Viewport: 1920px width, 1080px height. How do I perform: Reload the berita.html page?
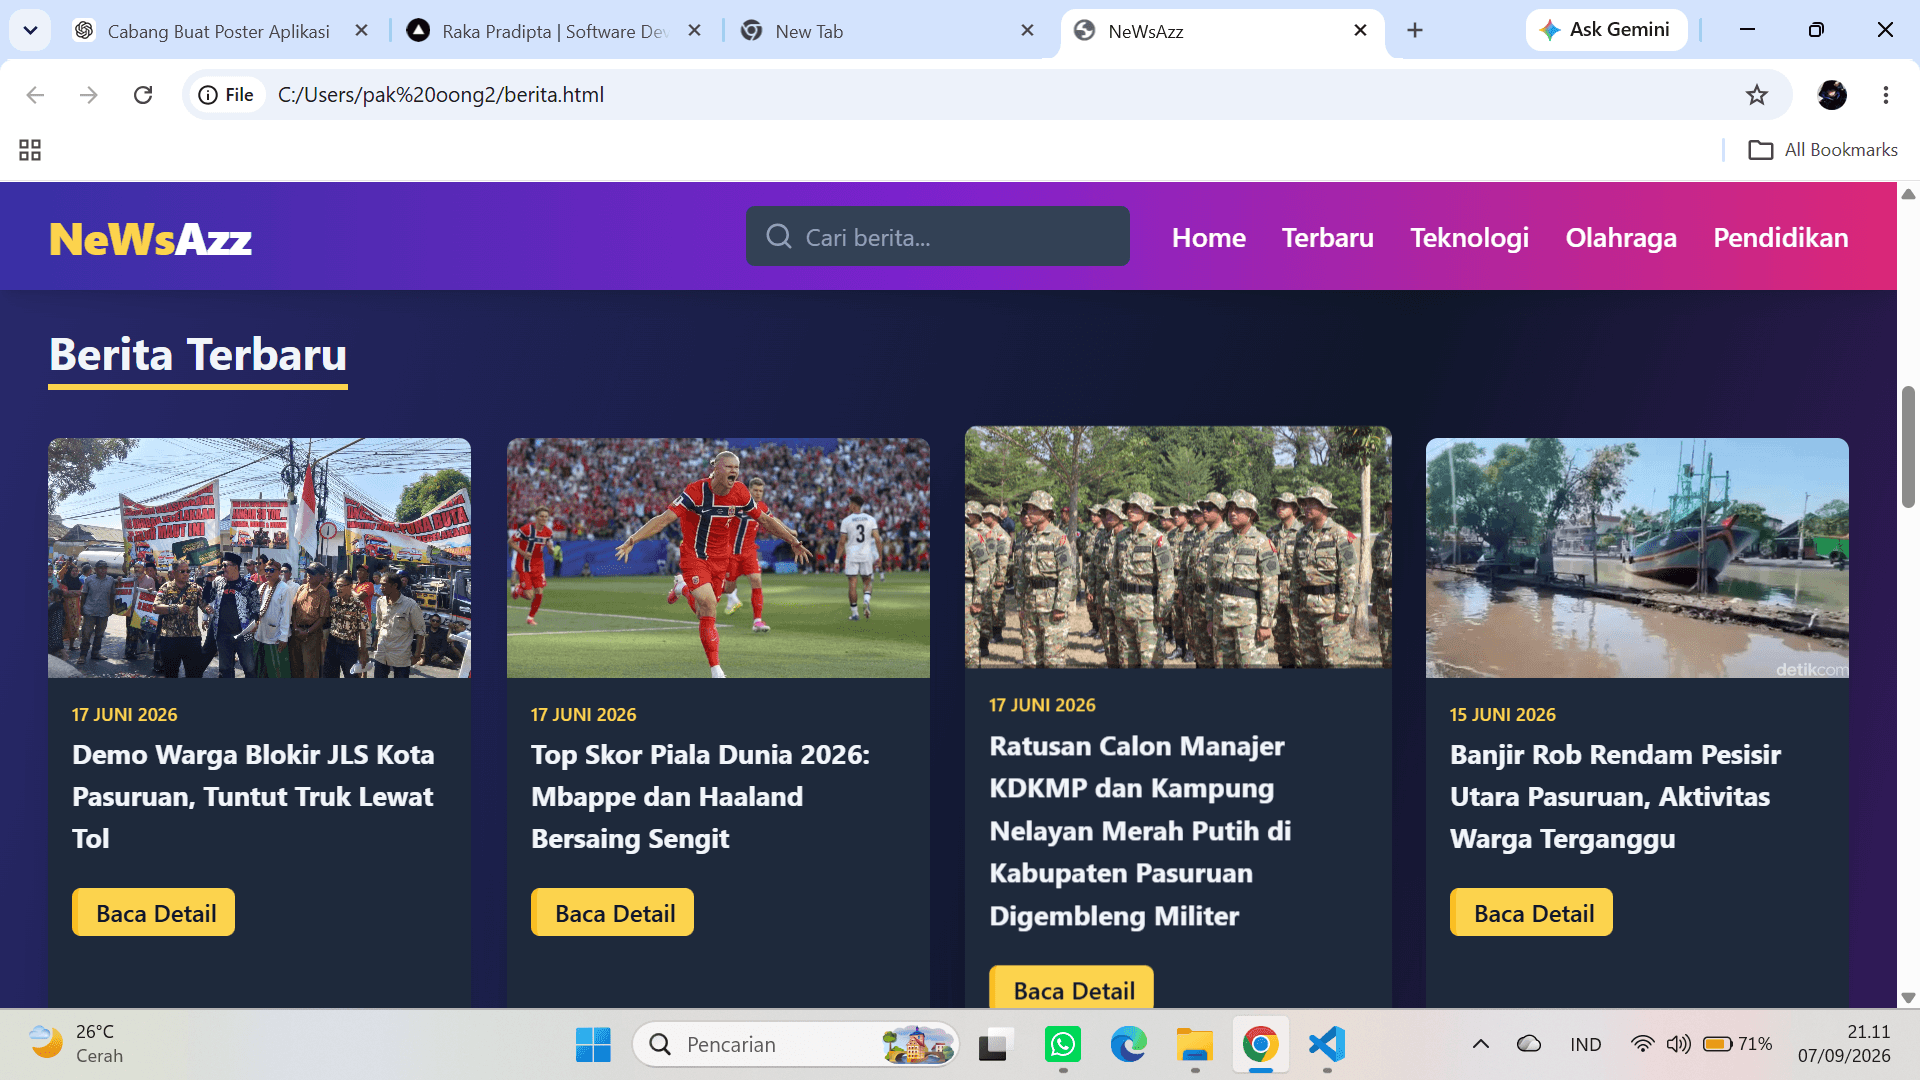143,95
